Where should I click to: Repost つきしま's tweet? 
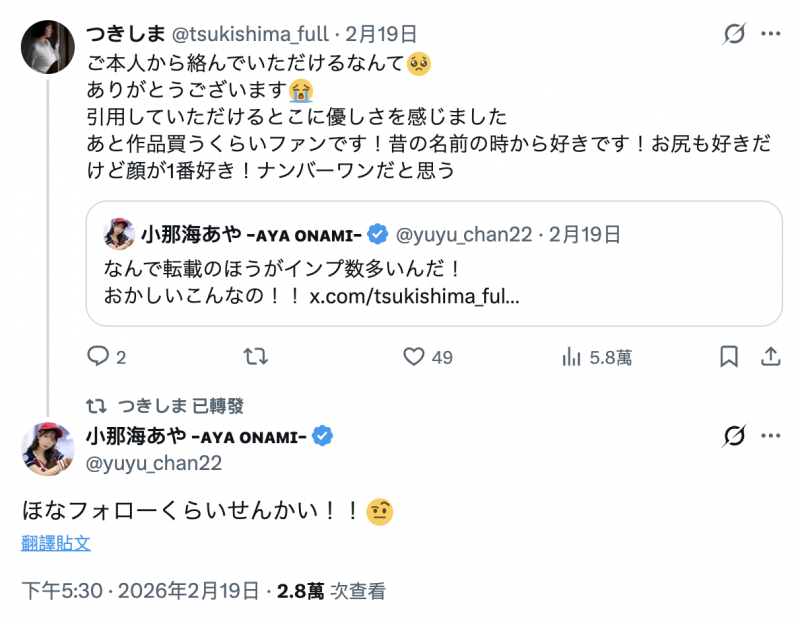[x=255, y=356]
